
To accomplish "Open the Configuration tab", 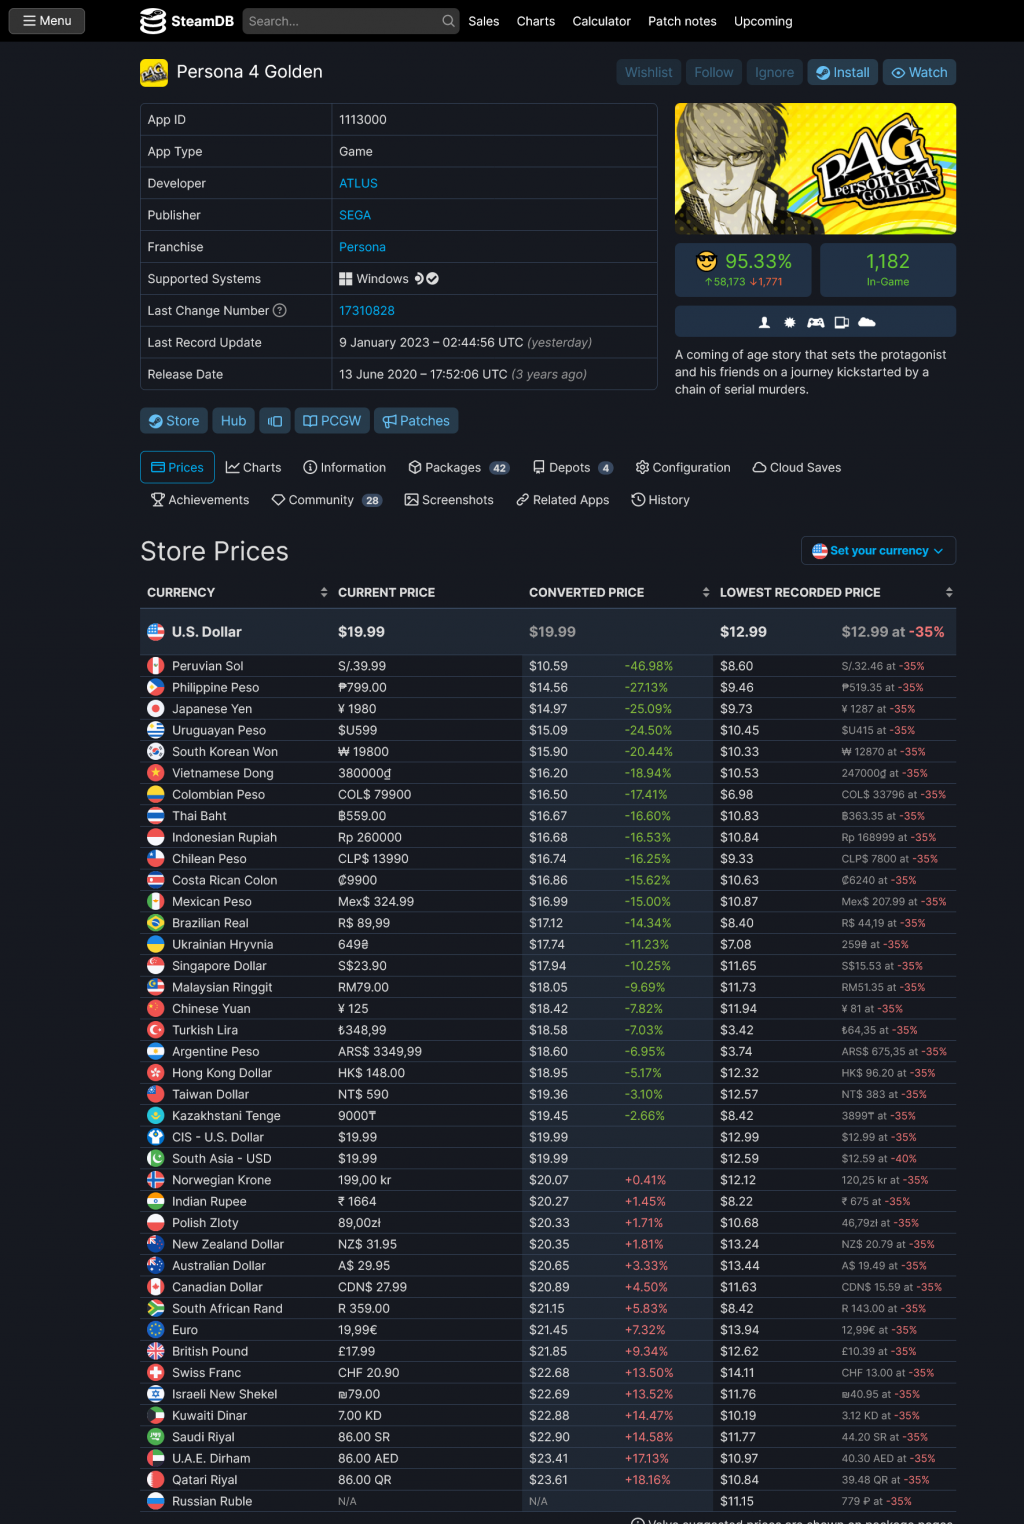I will [x=683, y=467].
